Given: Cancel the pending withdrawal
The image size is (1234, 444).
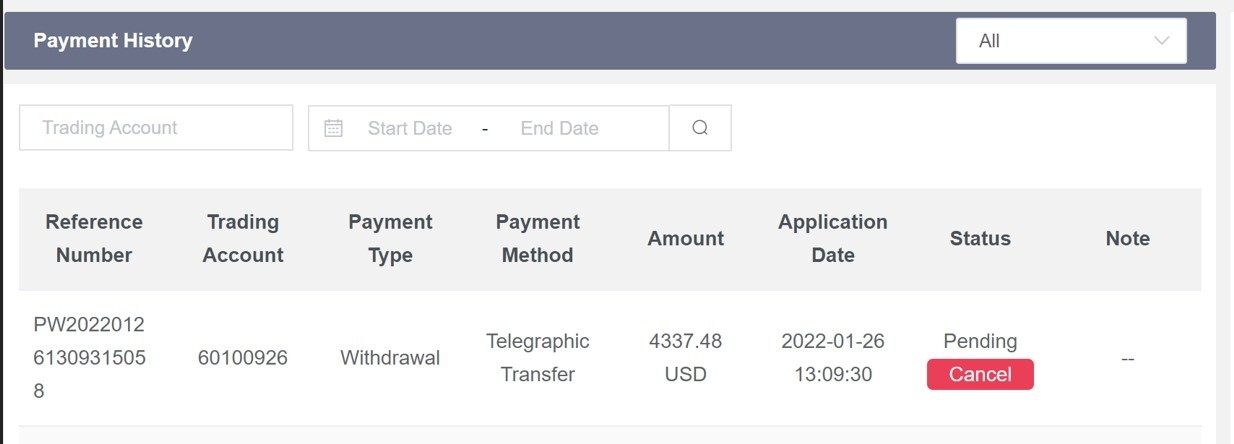Looking at the screenshot, I should (980, 374).
